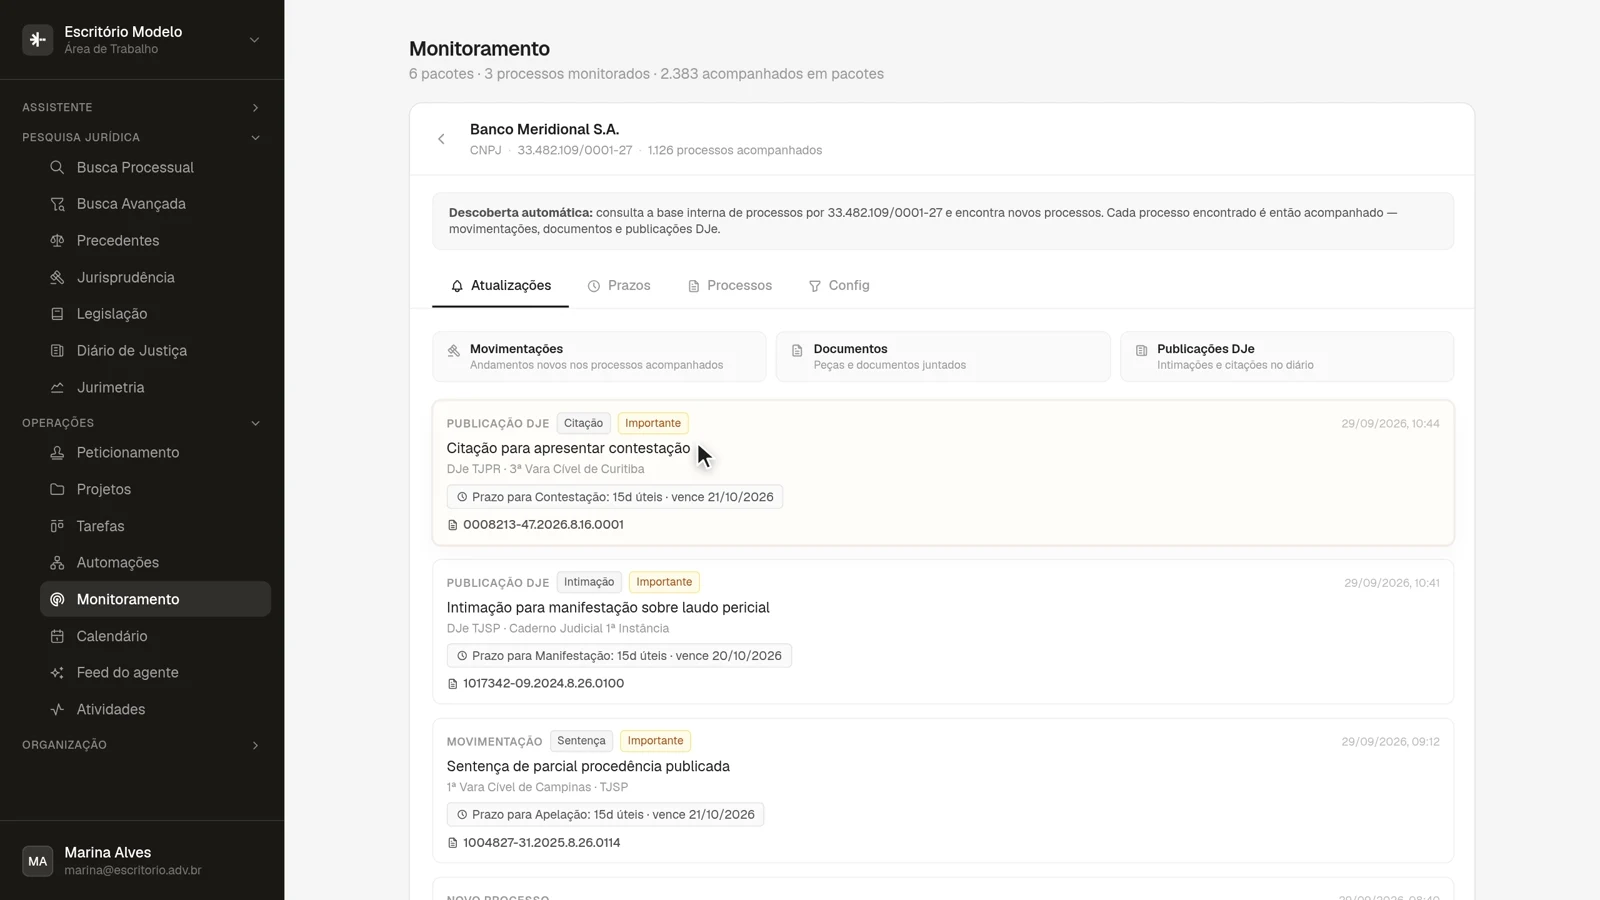Open Marina Alves user profile
This screenshot has width=1600, height=900.
[142, 860]
